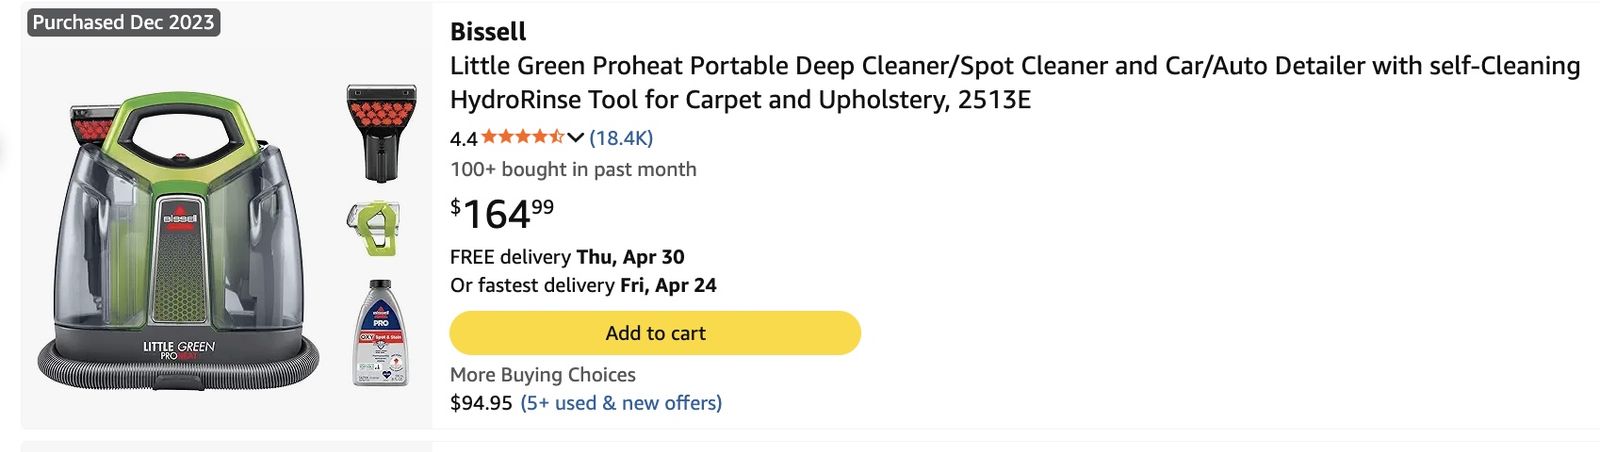Click the Bissell Pro Oxy formula bottle image
This screenshot has width=1600, height=452.
point(381,333)
